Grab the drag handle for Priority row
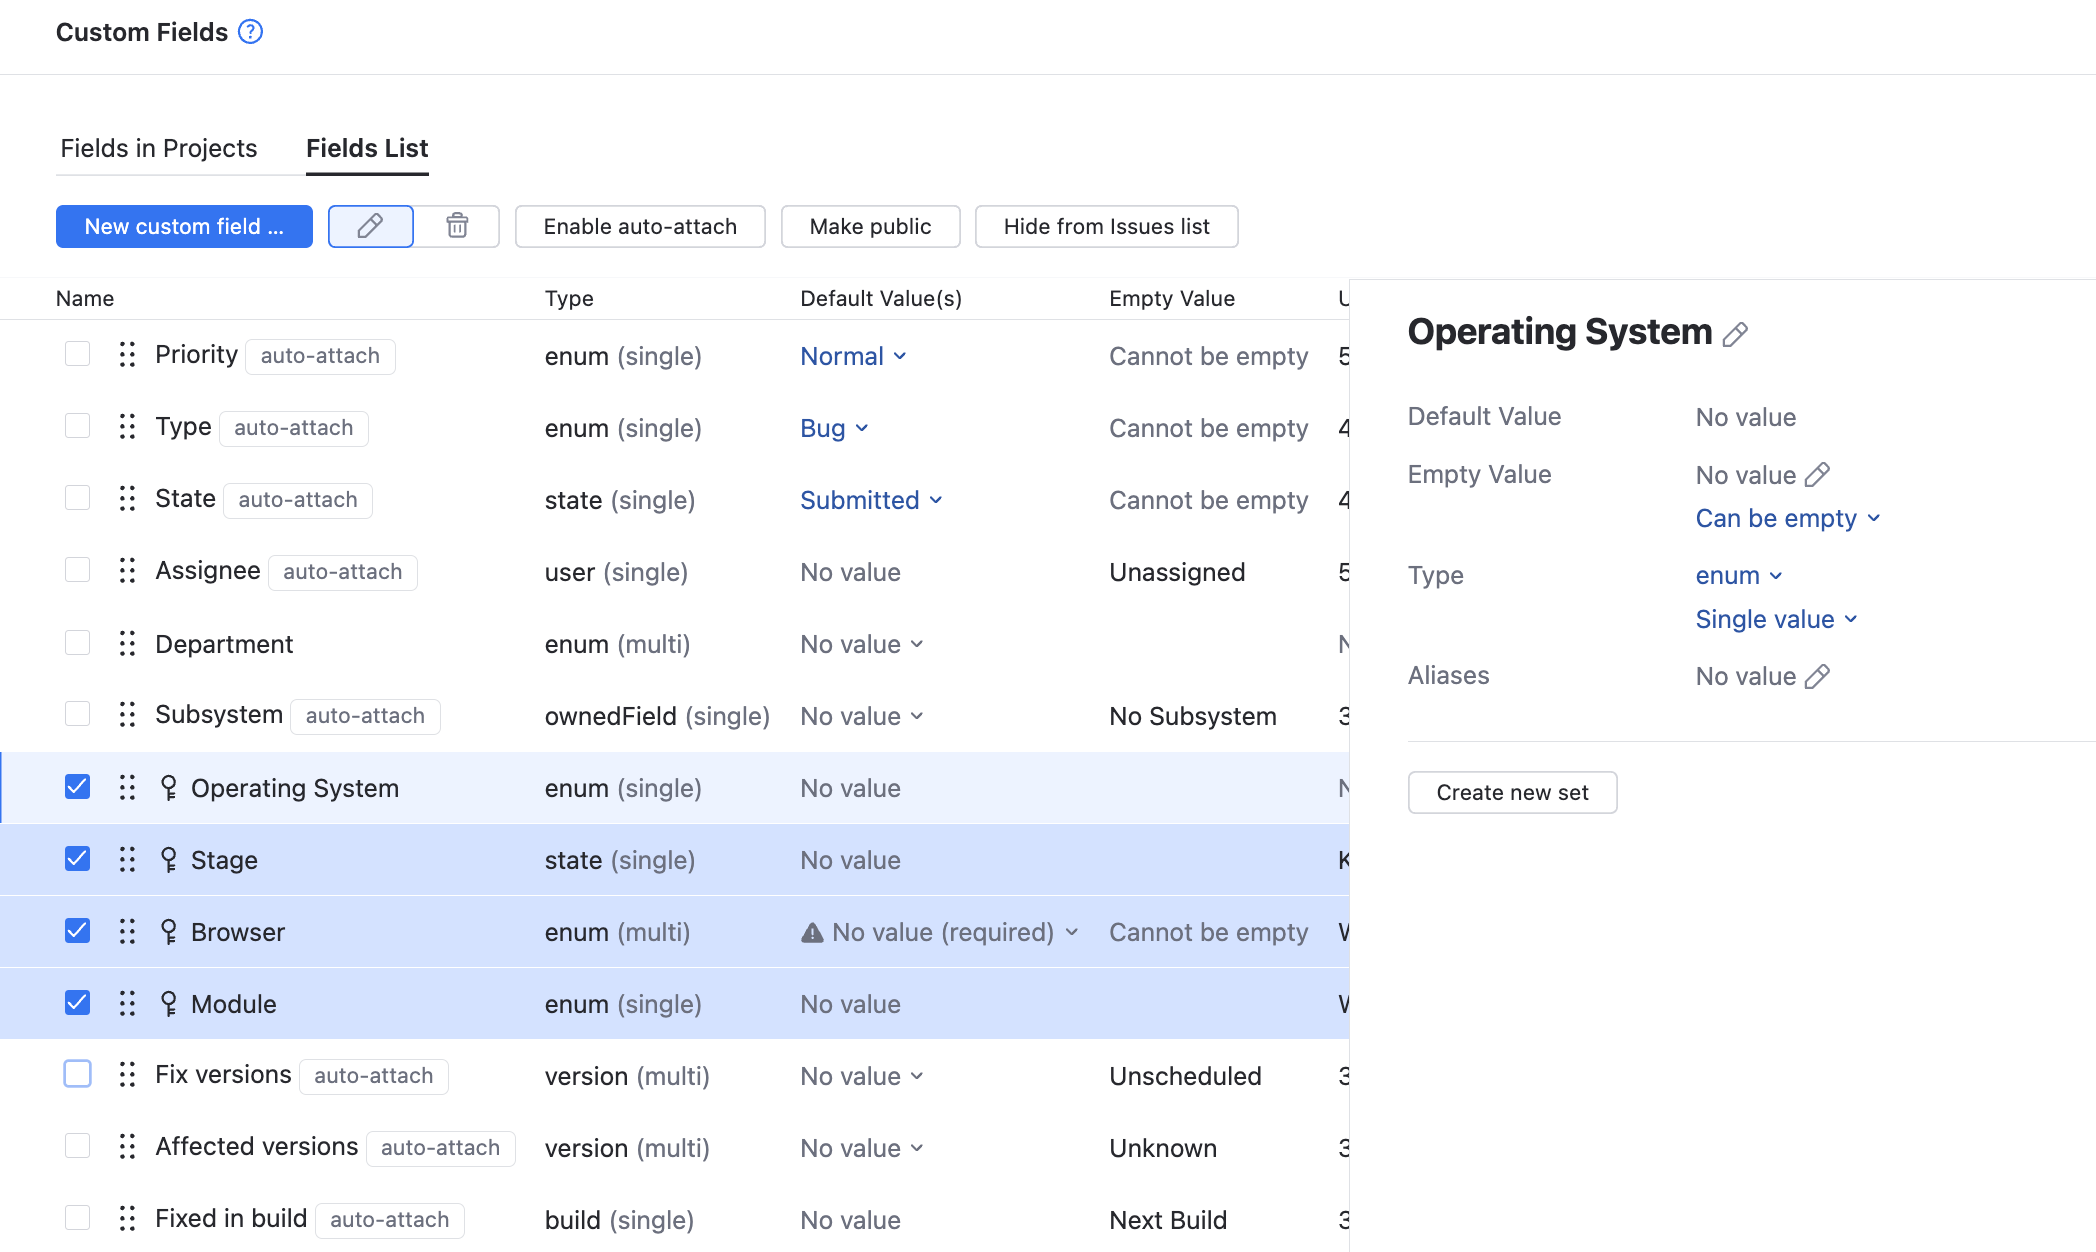Screen dimensions: 2096x1252 click(127, 355)
